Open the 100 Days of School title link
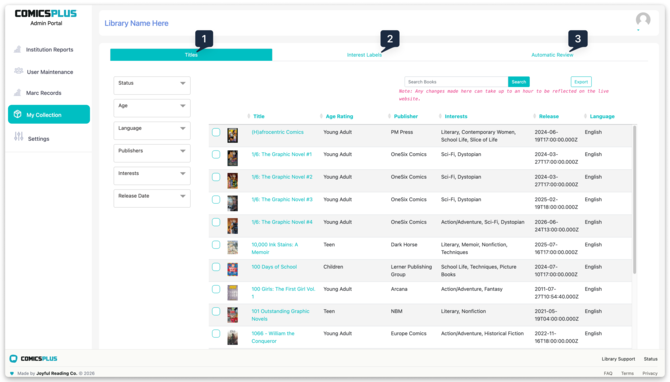Screen dimensions: 670x382 (274, 267)
